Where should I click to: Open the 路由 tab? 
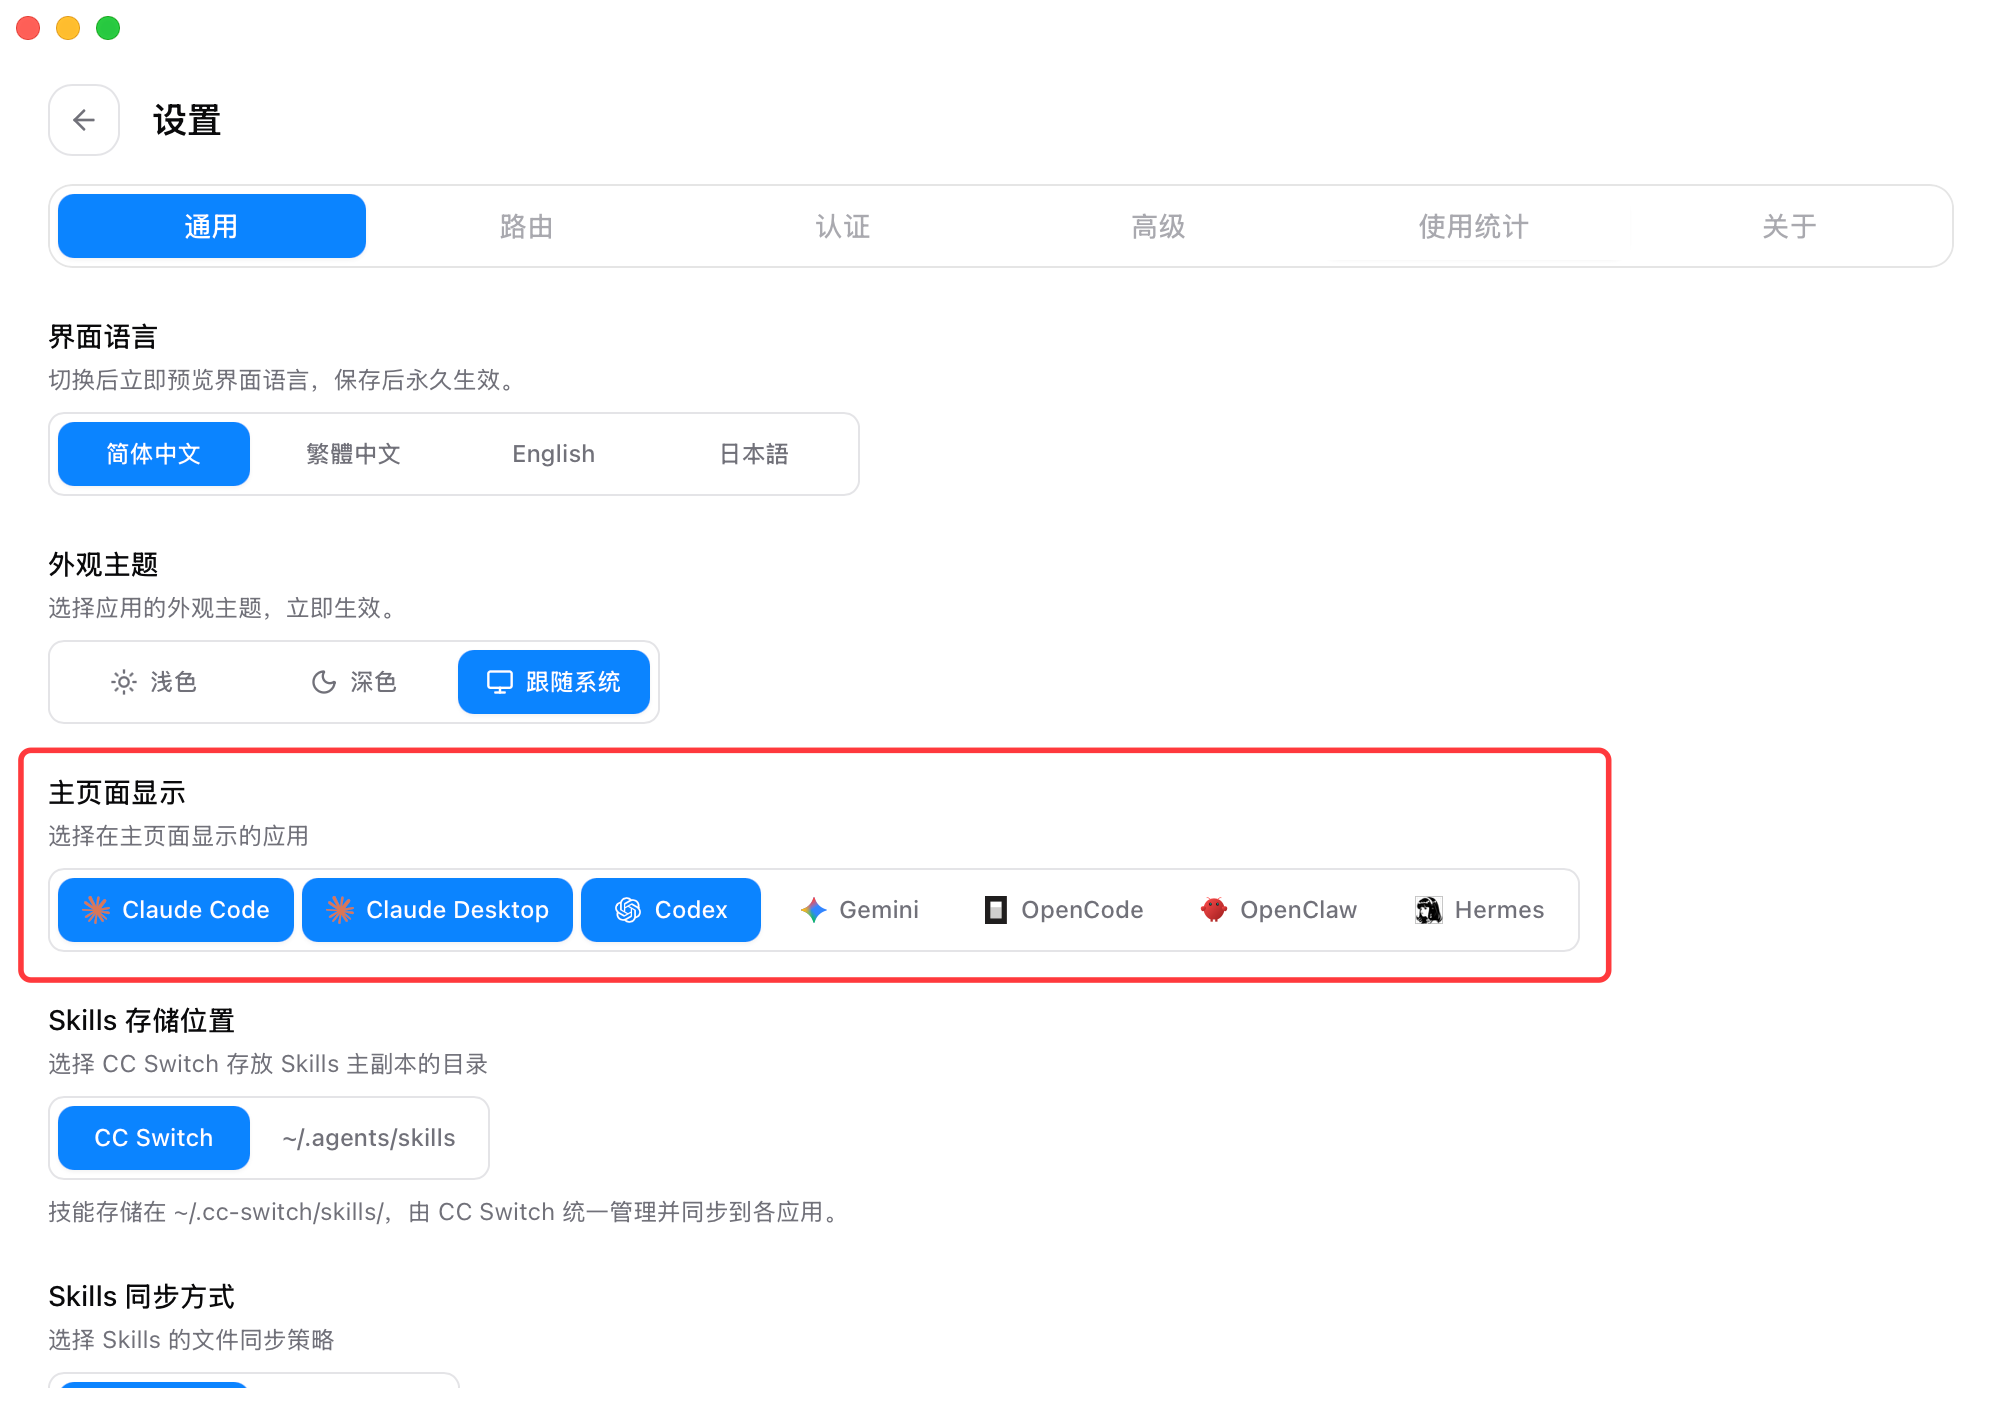527,226
